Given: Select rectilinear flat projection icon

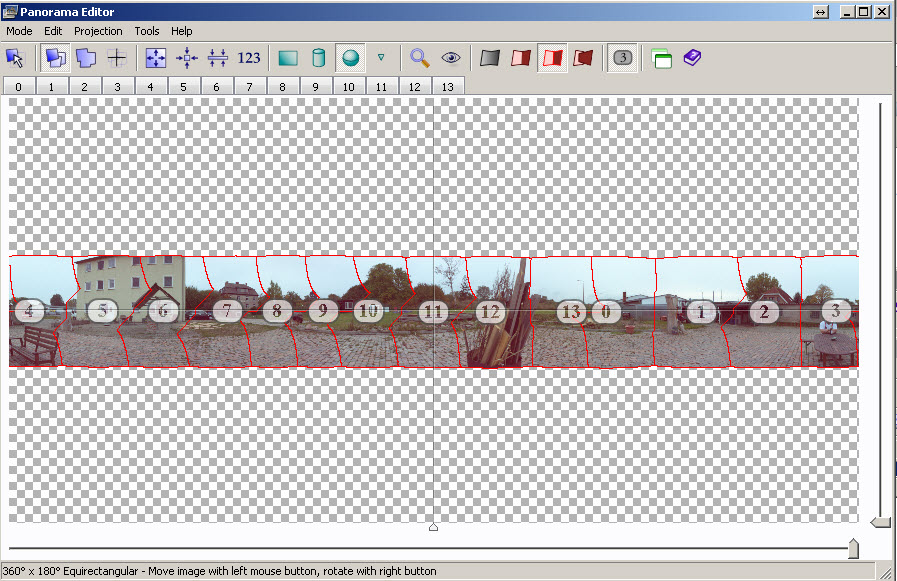Looking at the screenshot, I should coord(288,58).
